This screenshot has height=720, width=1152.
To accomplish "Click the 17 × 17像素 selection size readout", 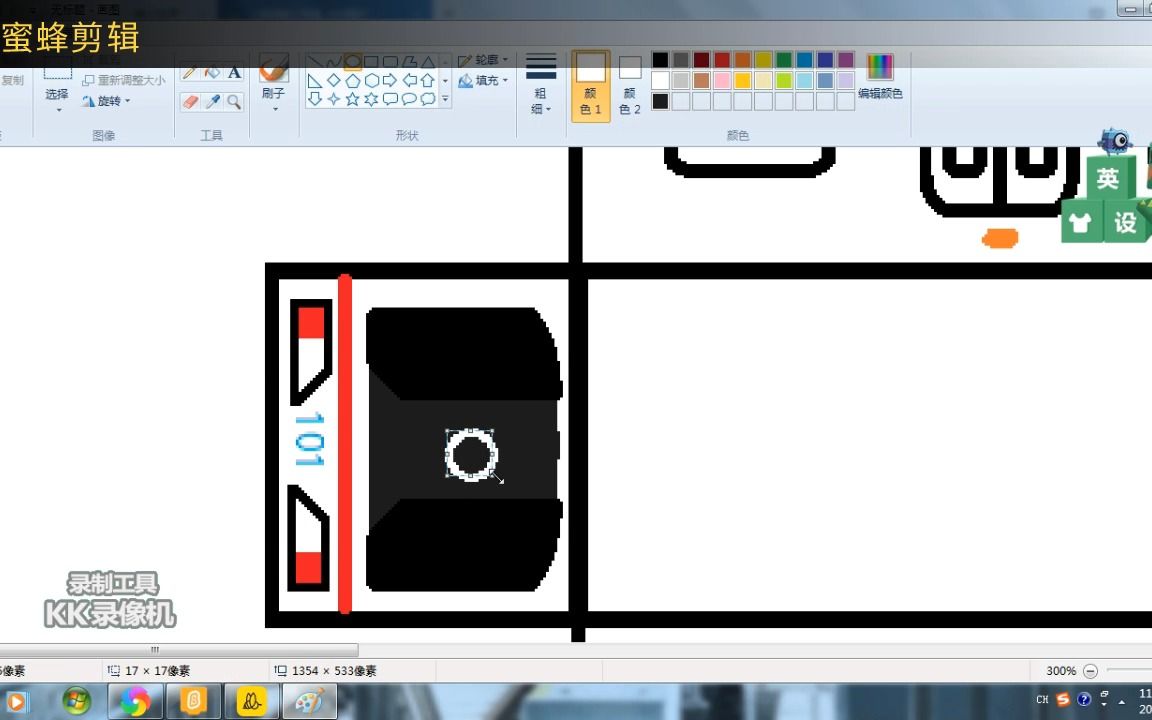I will (x=157, y=671).
